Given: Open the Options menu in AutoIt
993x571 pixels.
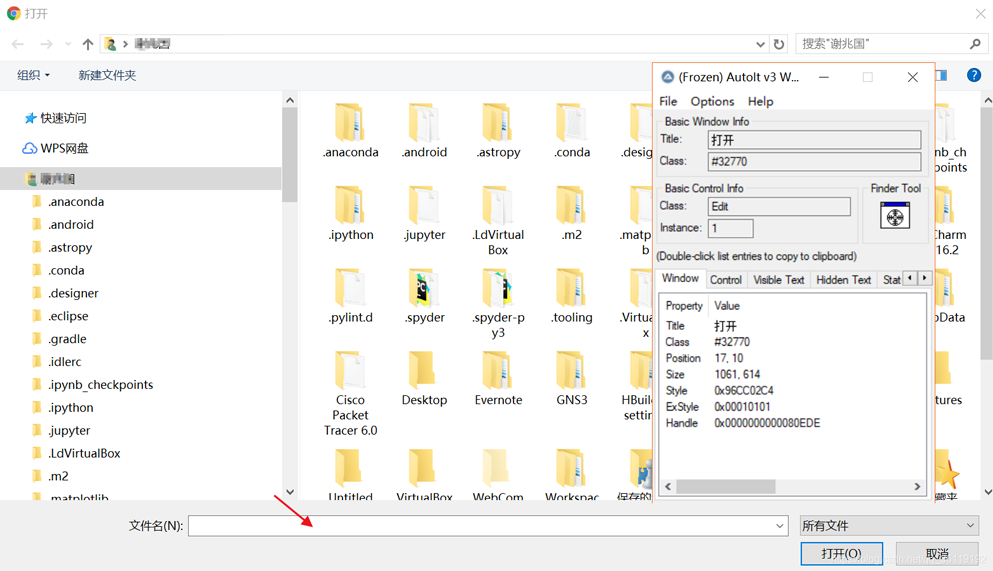Looking at the screenshot, I should [712, 101].
